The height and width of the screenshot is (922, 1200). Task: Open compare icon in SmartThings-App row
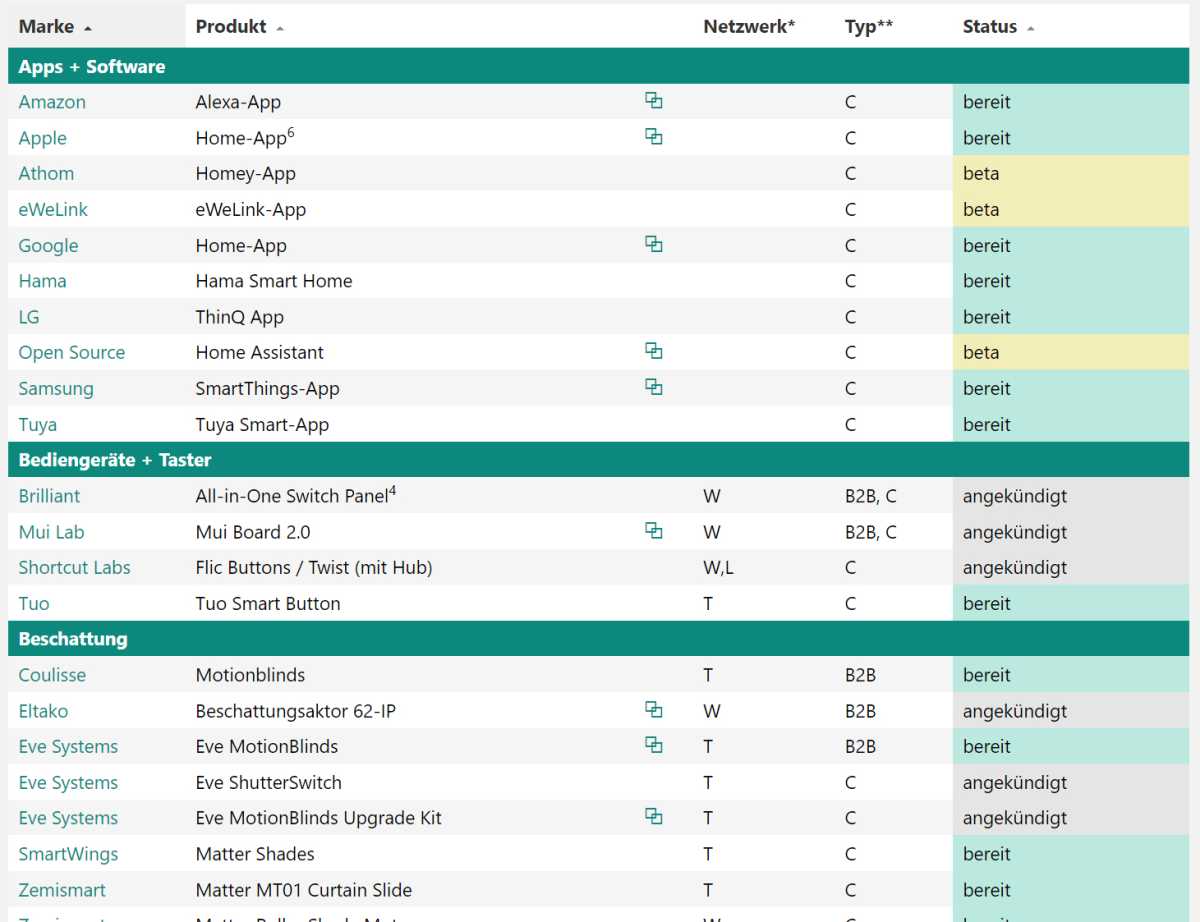click(x=654, y=387)
